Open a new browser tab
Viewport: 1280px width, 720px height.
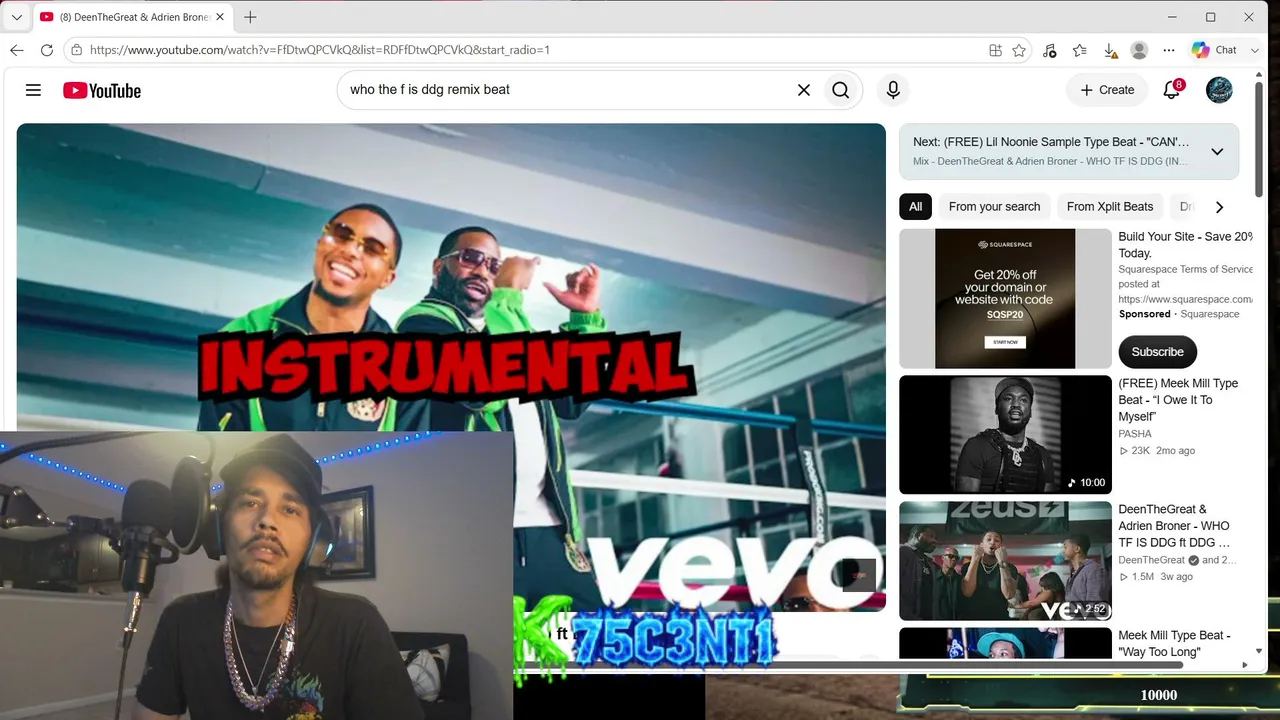[x=250, y=17]
